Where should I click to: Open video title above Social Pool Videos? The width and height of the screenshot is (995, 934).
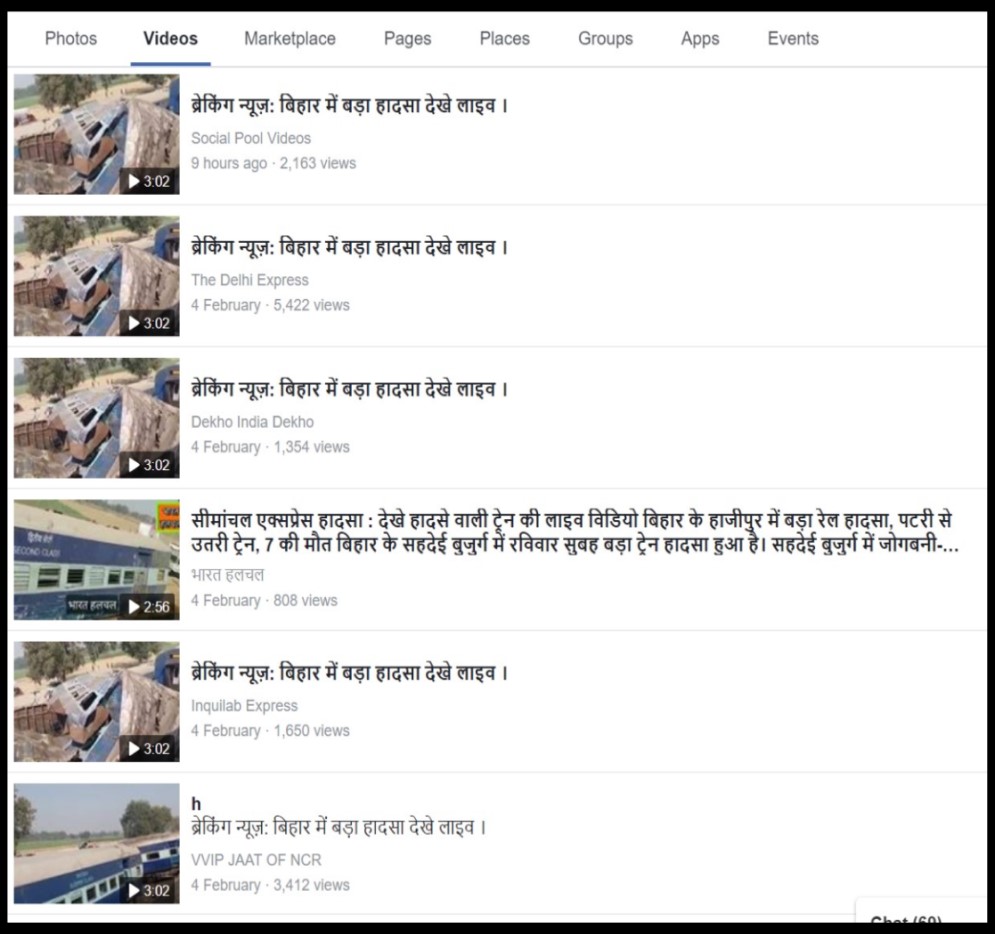point(350,105)
